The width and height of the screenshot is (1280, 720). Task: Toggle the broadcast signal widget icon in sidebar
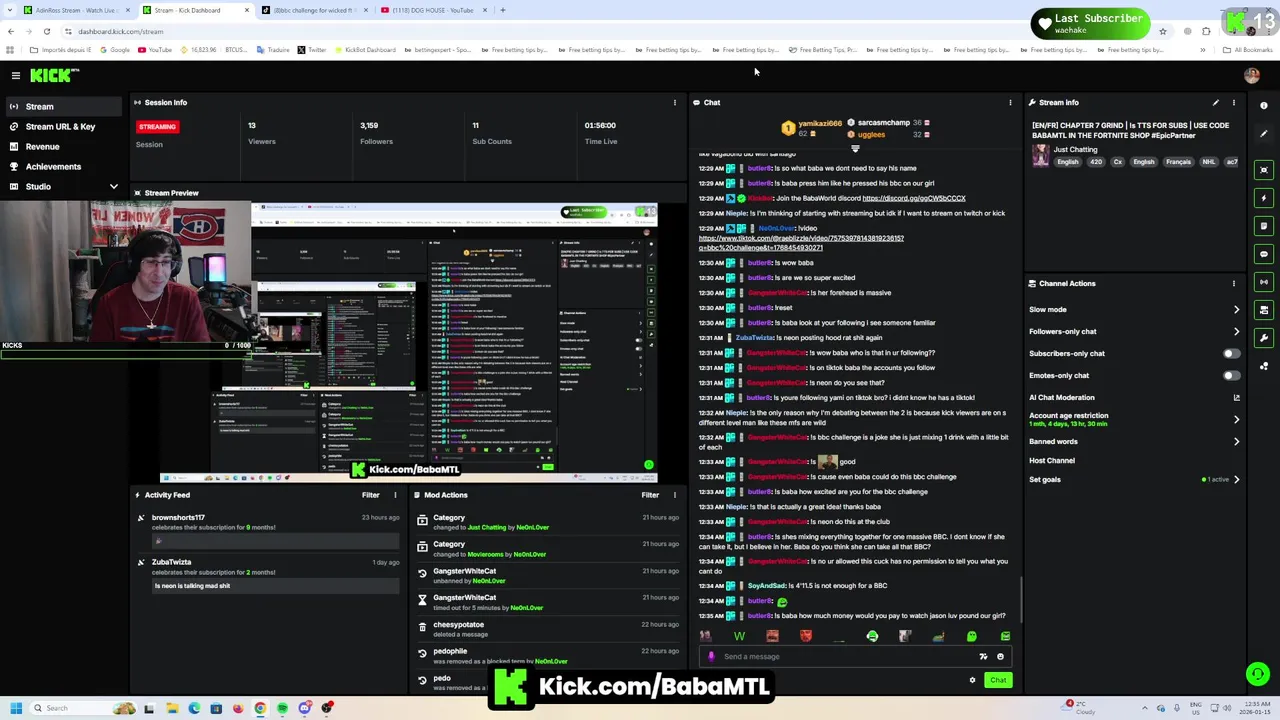(x=1264, y=282)
